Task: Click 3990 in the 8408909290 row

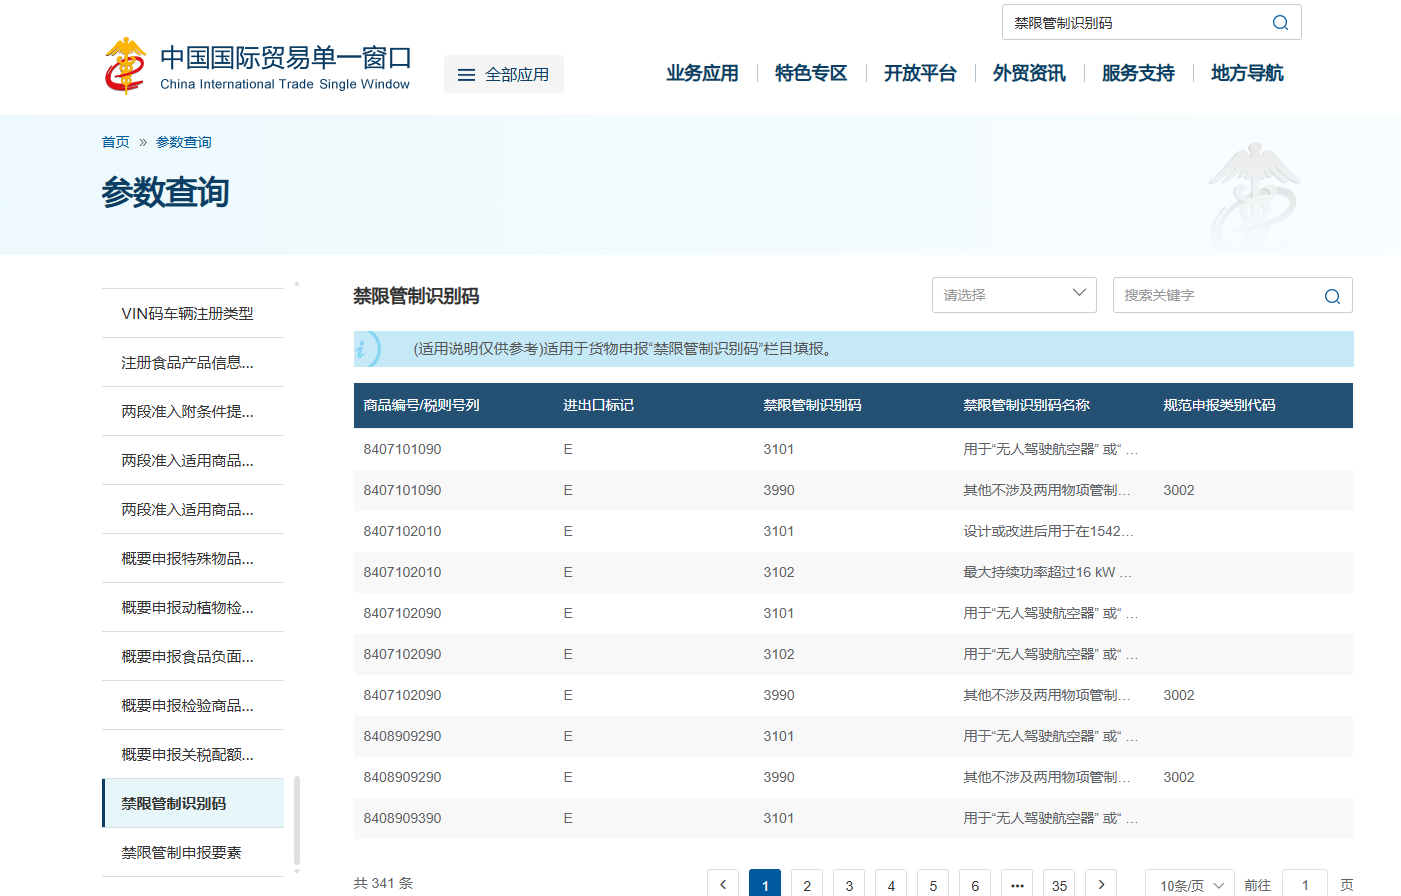Action: click(779, 777)
